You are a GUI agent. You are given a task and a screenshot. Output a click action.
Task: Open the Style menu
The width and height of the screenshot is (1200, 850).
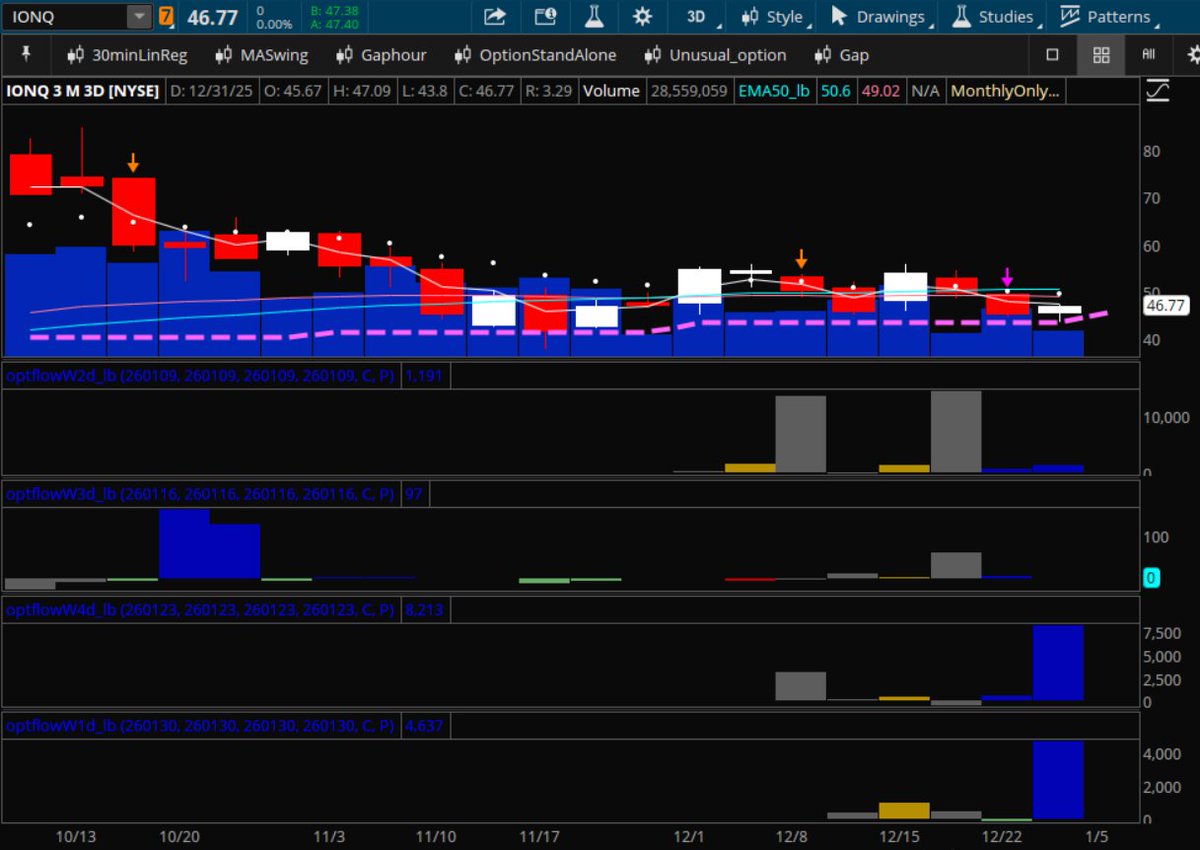(x=776, y=17)
